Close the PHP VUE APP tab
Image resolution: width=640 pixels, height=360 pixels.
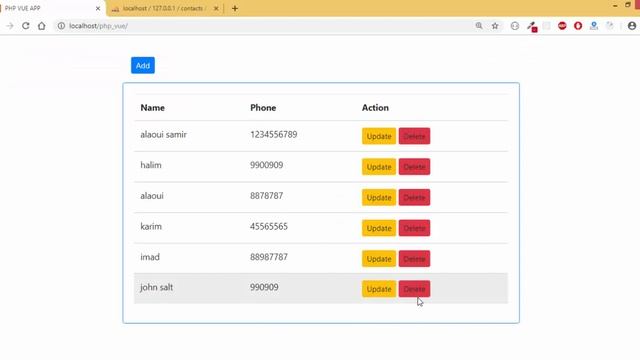point(98,8)
